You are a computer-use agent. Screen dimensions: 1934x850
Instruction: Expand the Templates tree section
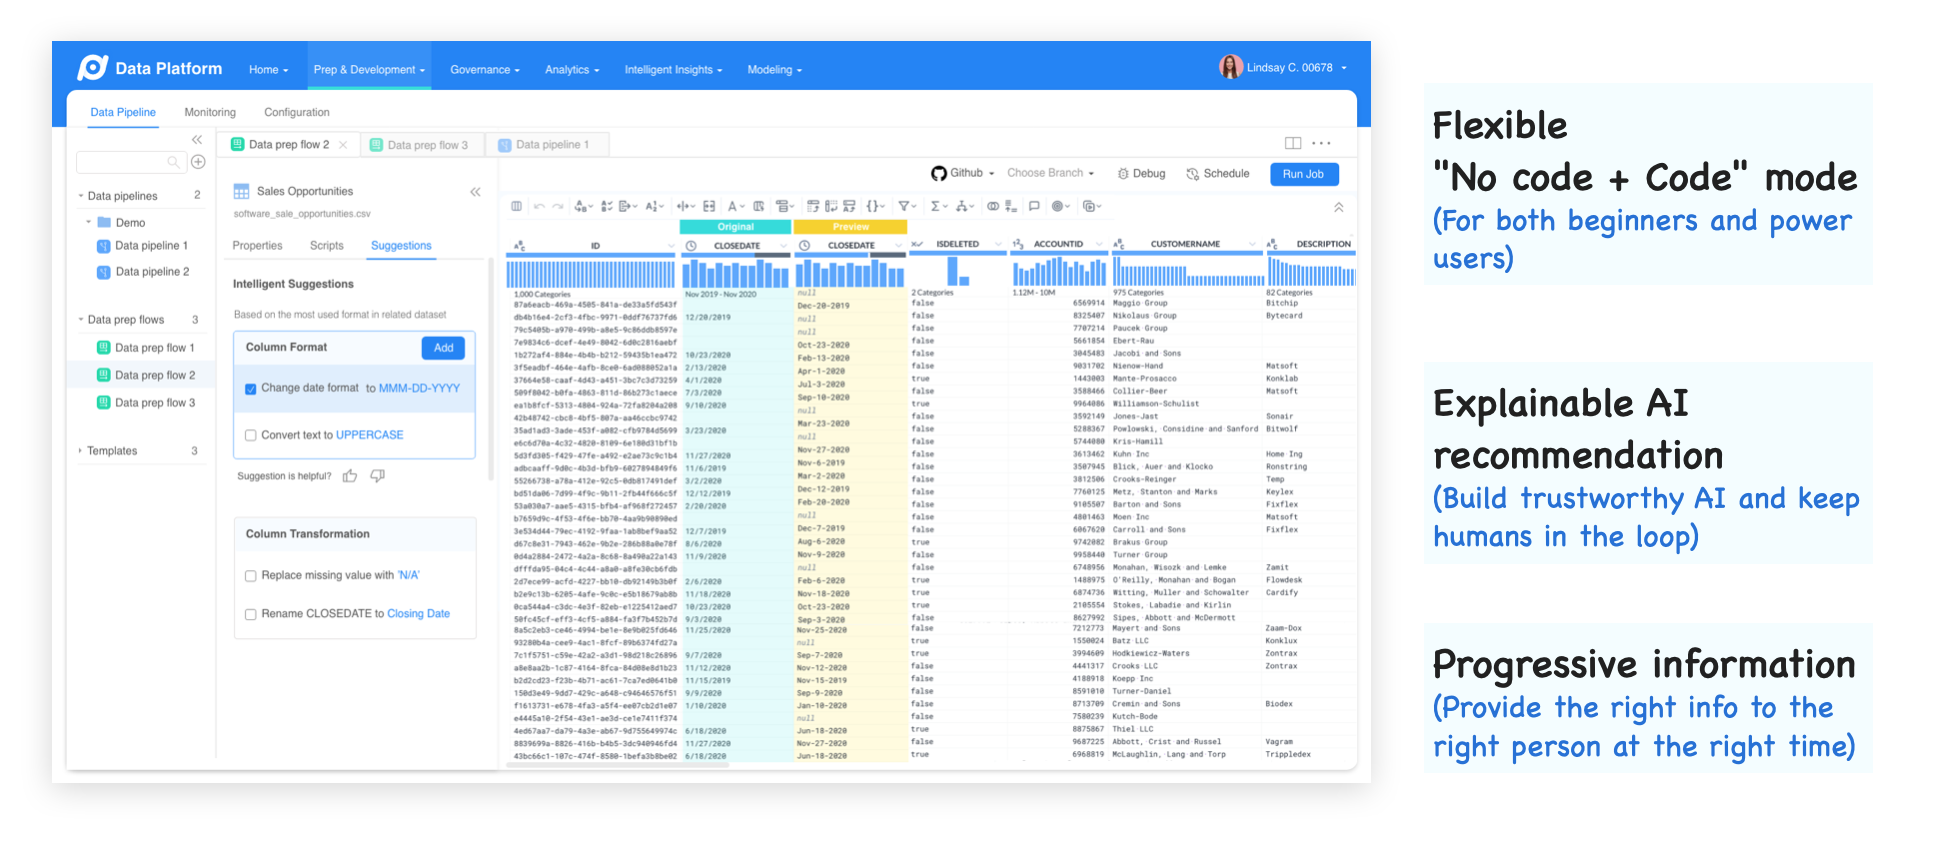click(80, 451)
